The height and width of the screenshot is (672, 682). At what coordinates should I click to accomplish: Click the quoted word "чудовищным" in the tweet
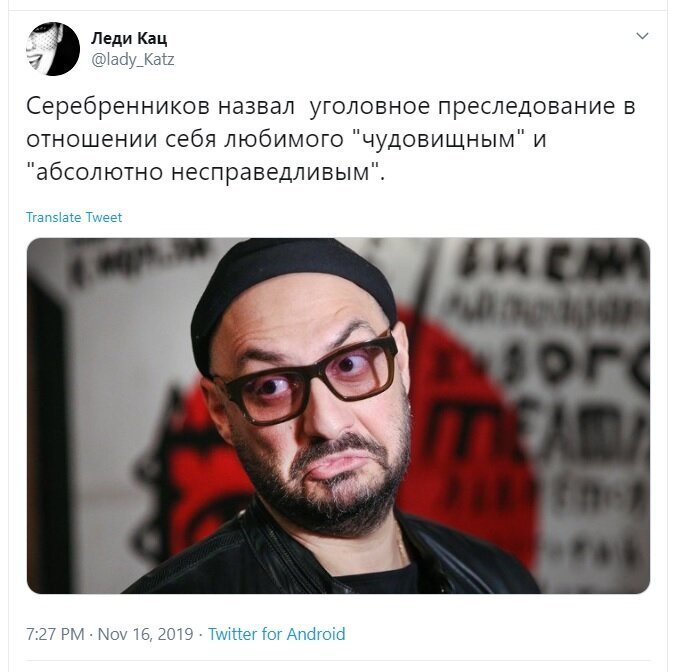tap(437, 139)
